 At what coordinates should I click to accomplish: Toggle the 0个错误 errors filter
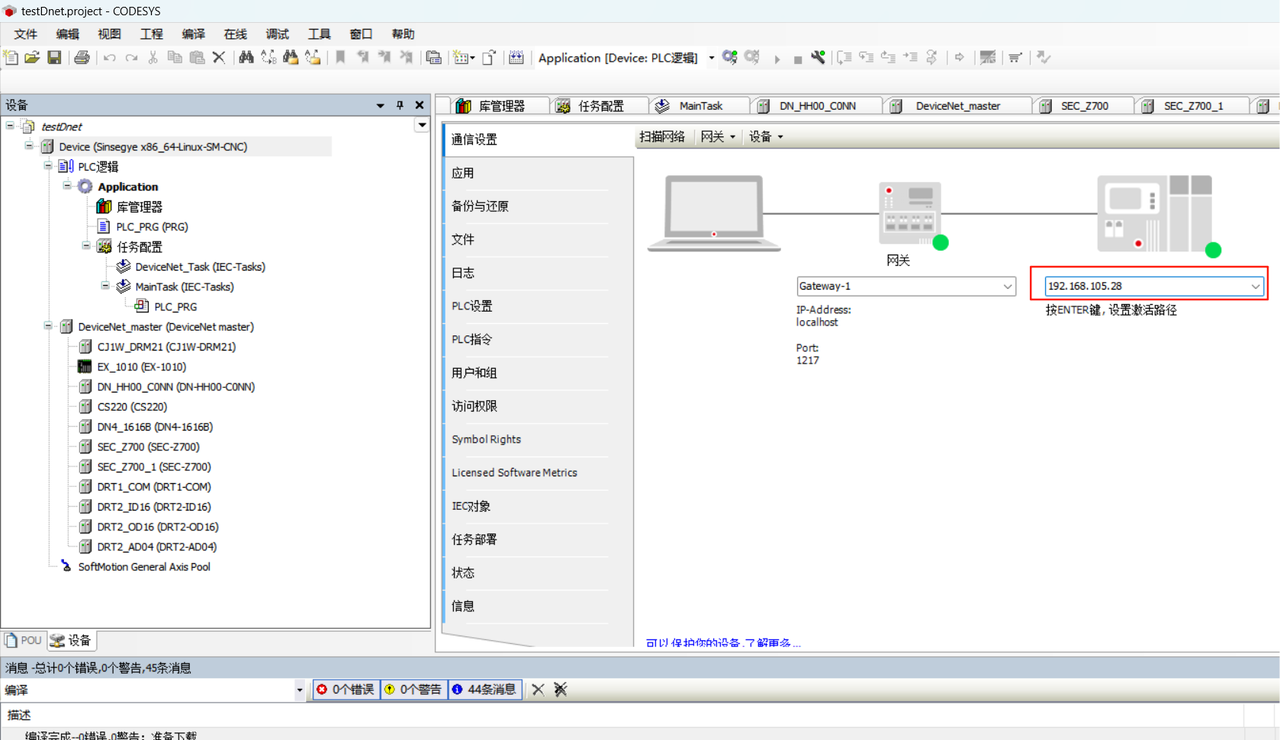pyautogui.click(x=346, y=689)
